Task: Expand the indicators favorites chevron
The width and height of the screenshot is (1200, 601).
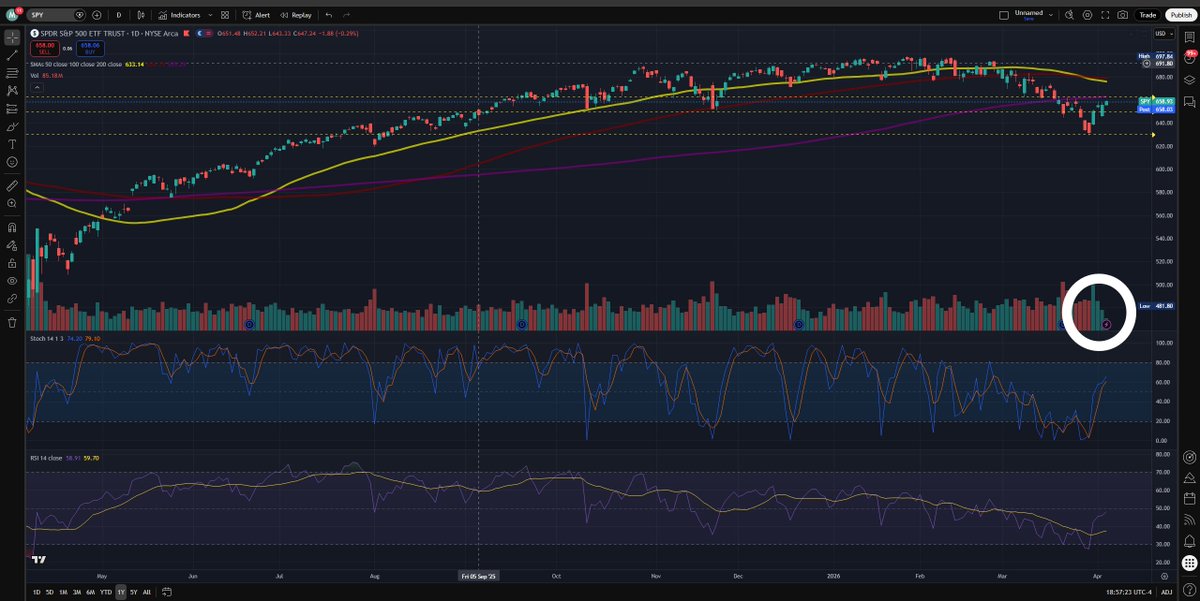Action: (x=210, y=15)
